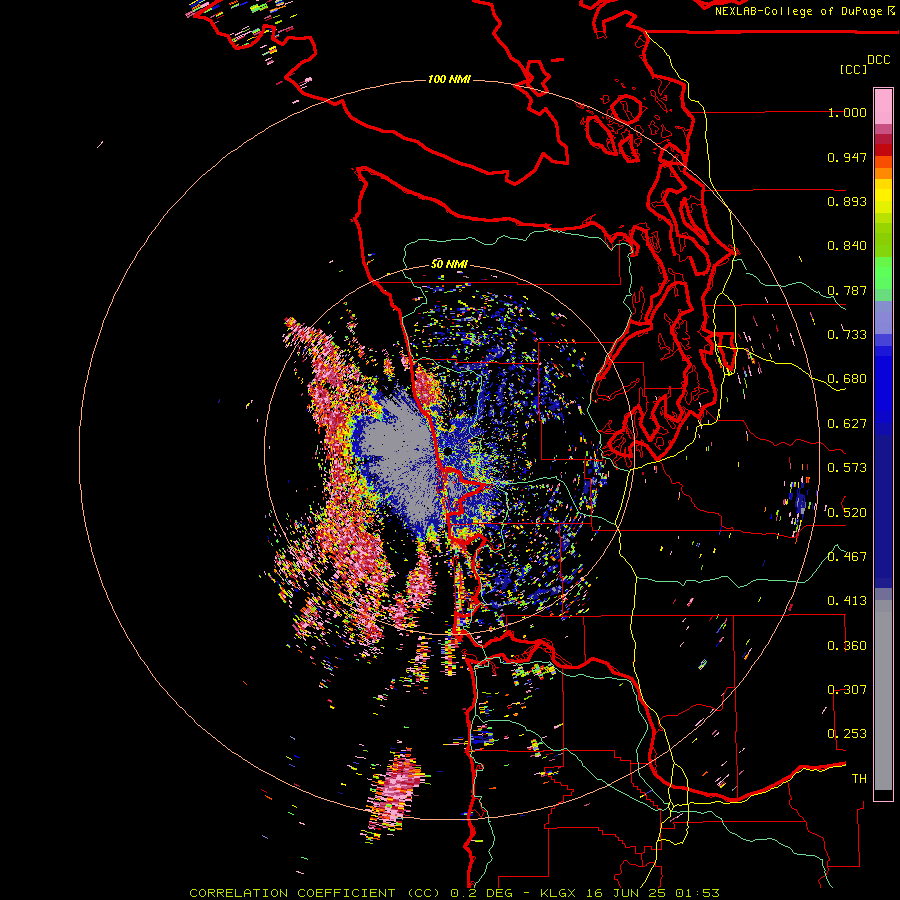This screenshot has height=900, width=900.
Task: Click the black radar site dot at map center
Action: coord(448,452)
